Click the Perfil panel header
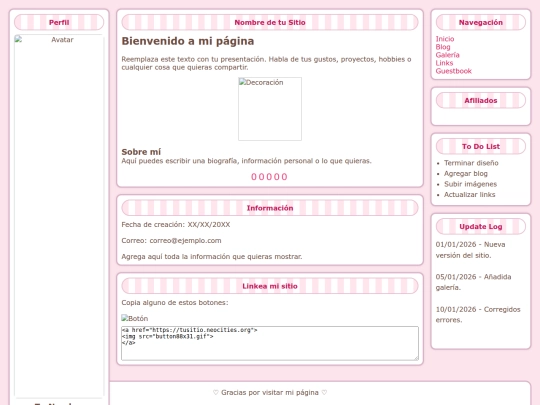The image size is (540, 405). pyautogui.click(x=59, y=22)
